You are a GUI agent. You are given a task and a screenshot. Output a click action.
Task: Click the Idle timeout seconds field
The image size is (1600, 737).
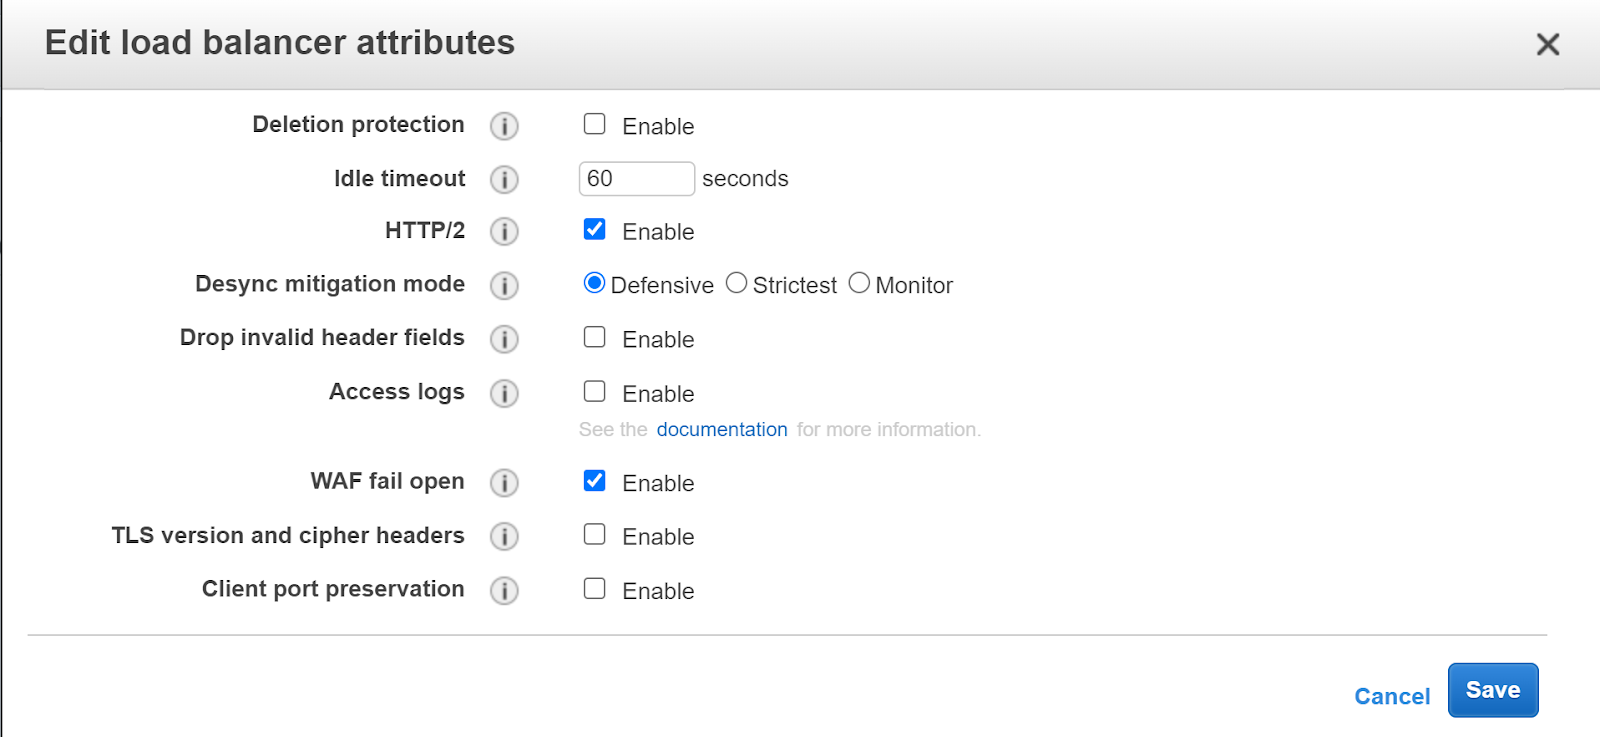click(636, 179)
